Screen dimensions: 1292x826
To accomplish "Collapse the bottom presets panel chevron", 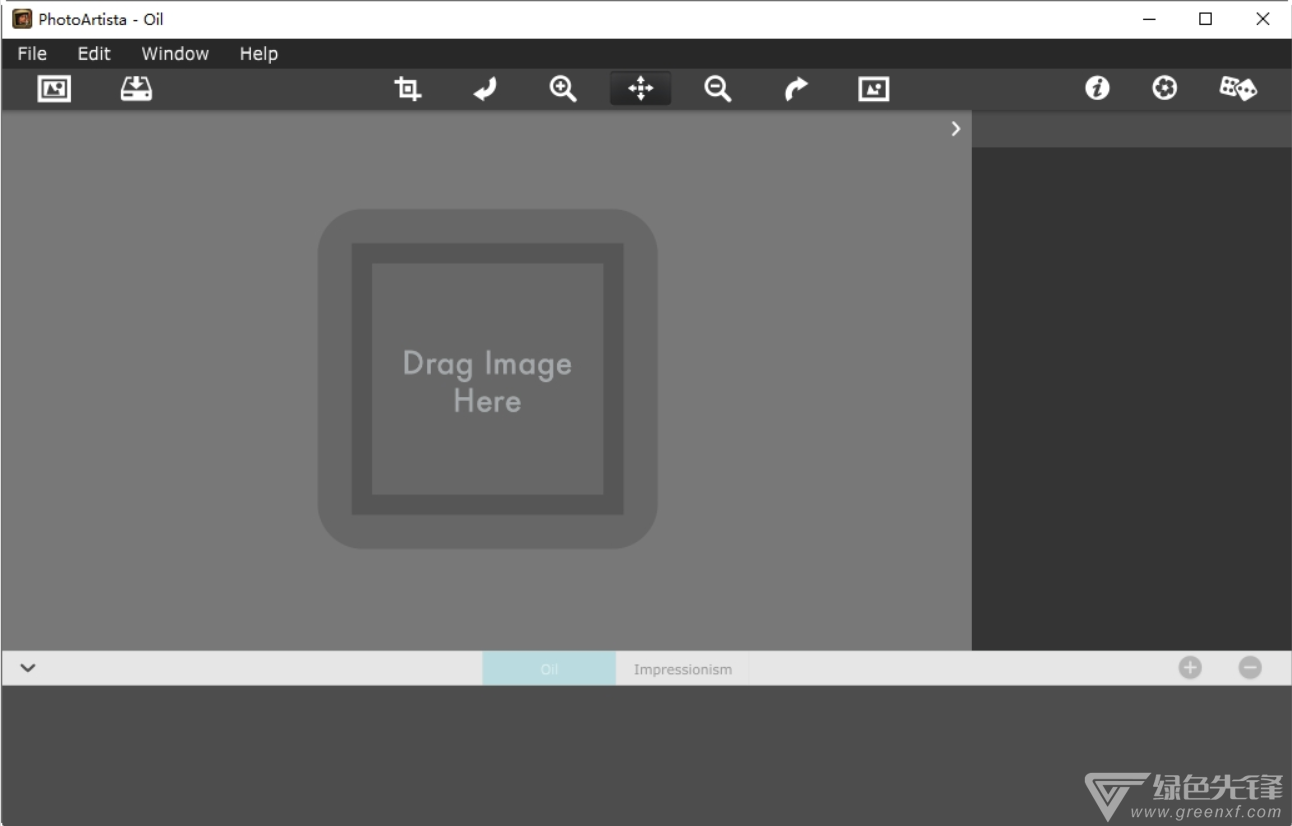I will 28,668.
